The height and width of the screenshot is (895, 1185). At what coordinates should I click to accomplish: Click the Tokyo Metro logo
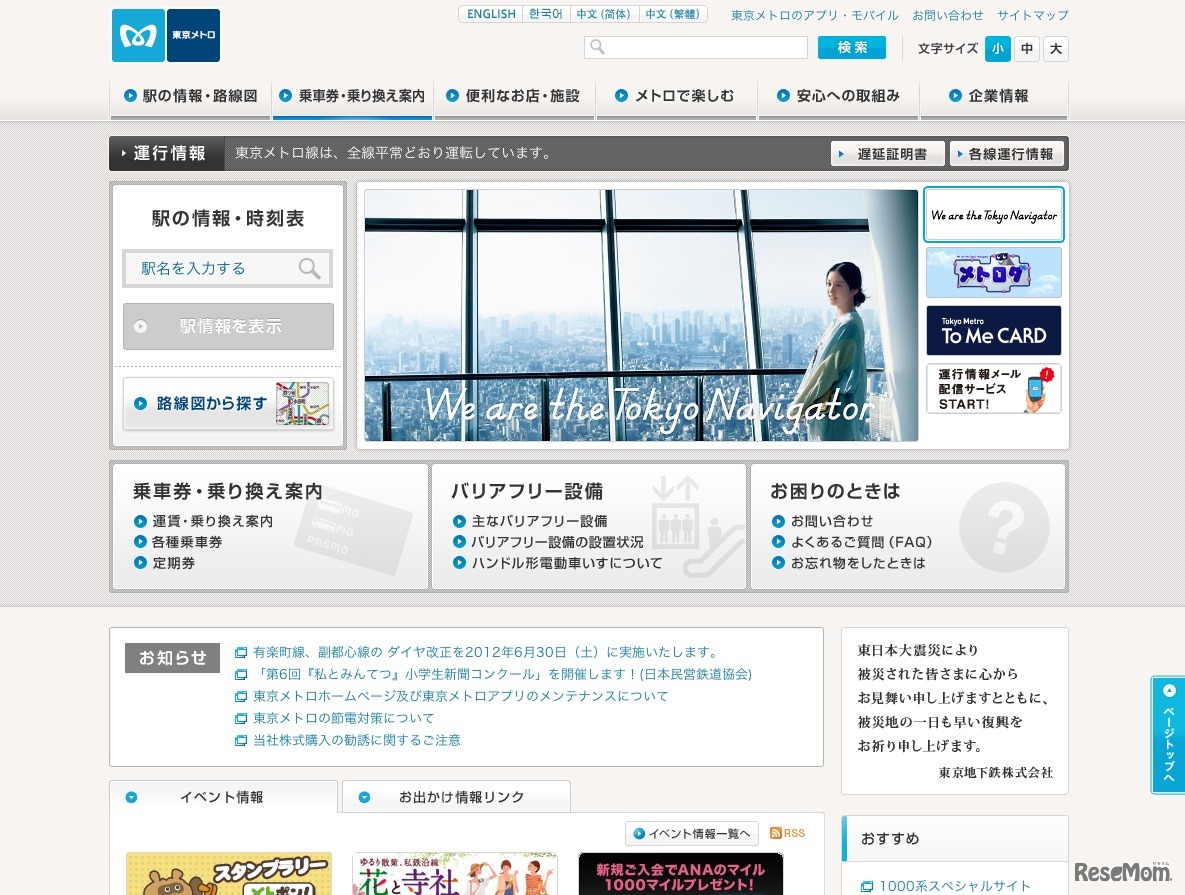click(166, 36)
